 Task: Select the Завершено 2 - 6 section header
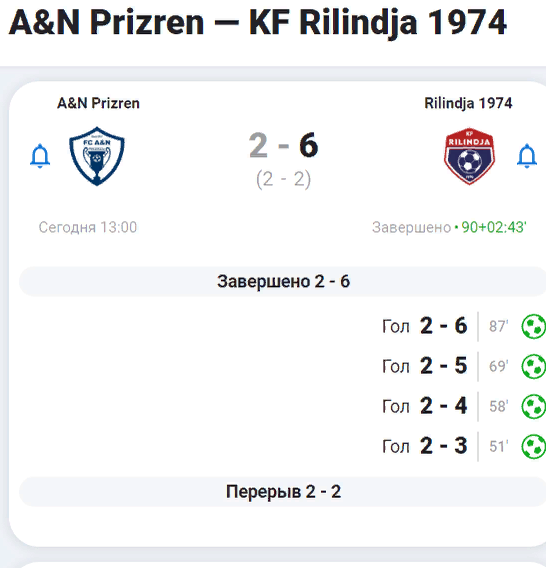pyautogui.click(x=283, y=281)
